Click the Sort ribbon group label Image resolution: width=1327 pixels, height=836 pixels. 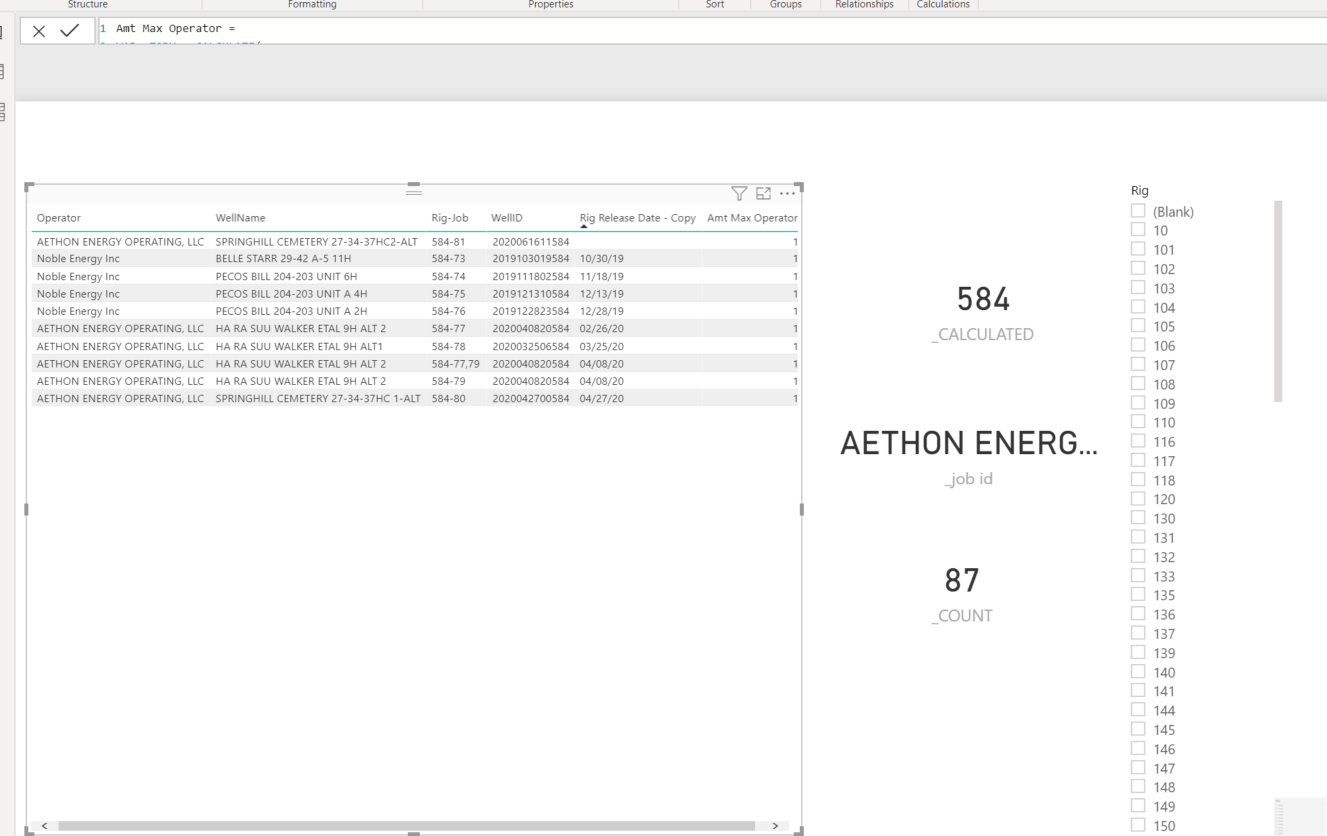715,5
